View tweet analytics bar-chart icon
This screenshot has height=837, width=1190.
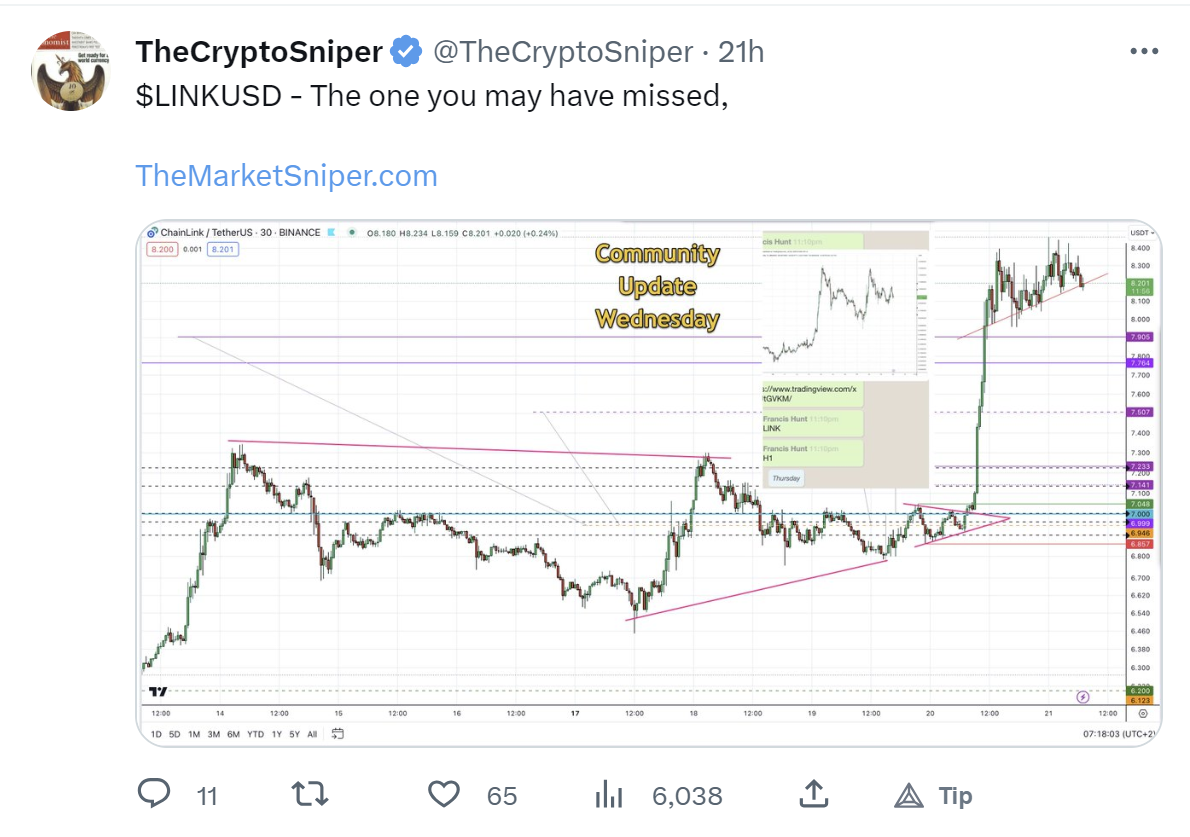(x=609, y=795)
